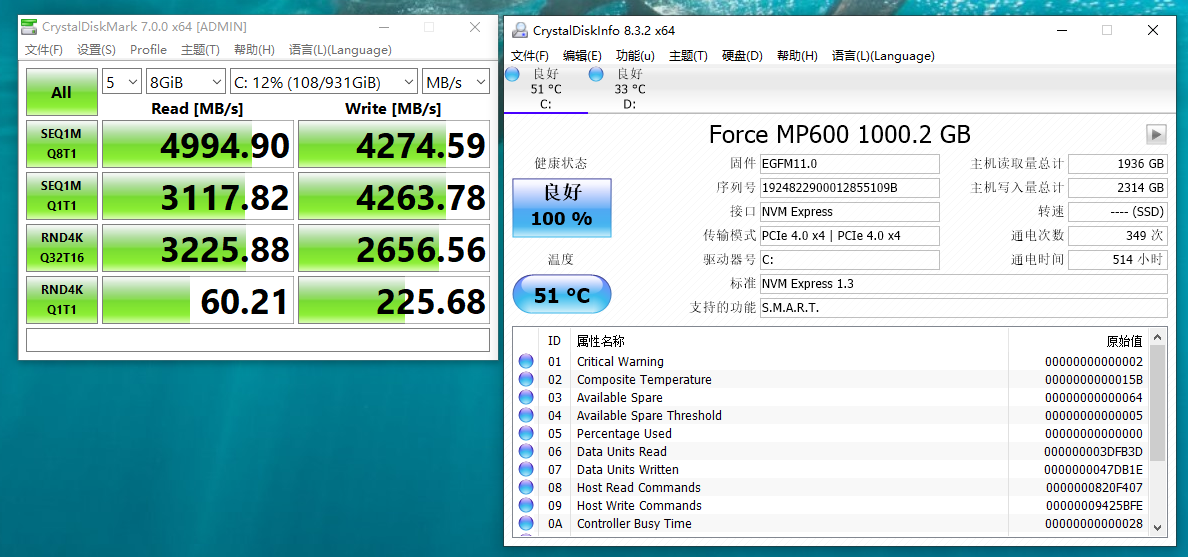Viewport: 1188px width, 557px height.
Task: Click the 良好 100 % health status button
Action: [561, 208]
